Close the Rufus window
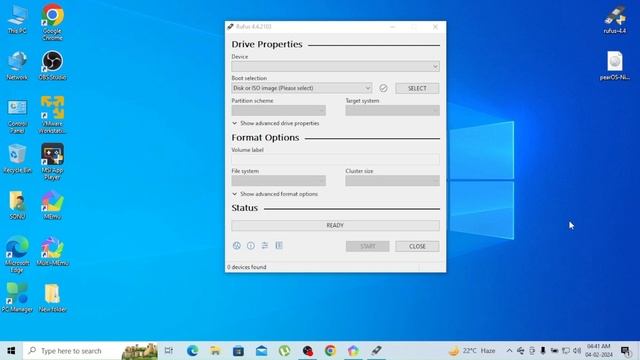 (435, 27)
